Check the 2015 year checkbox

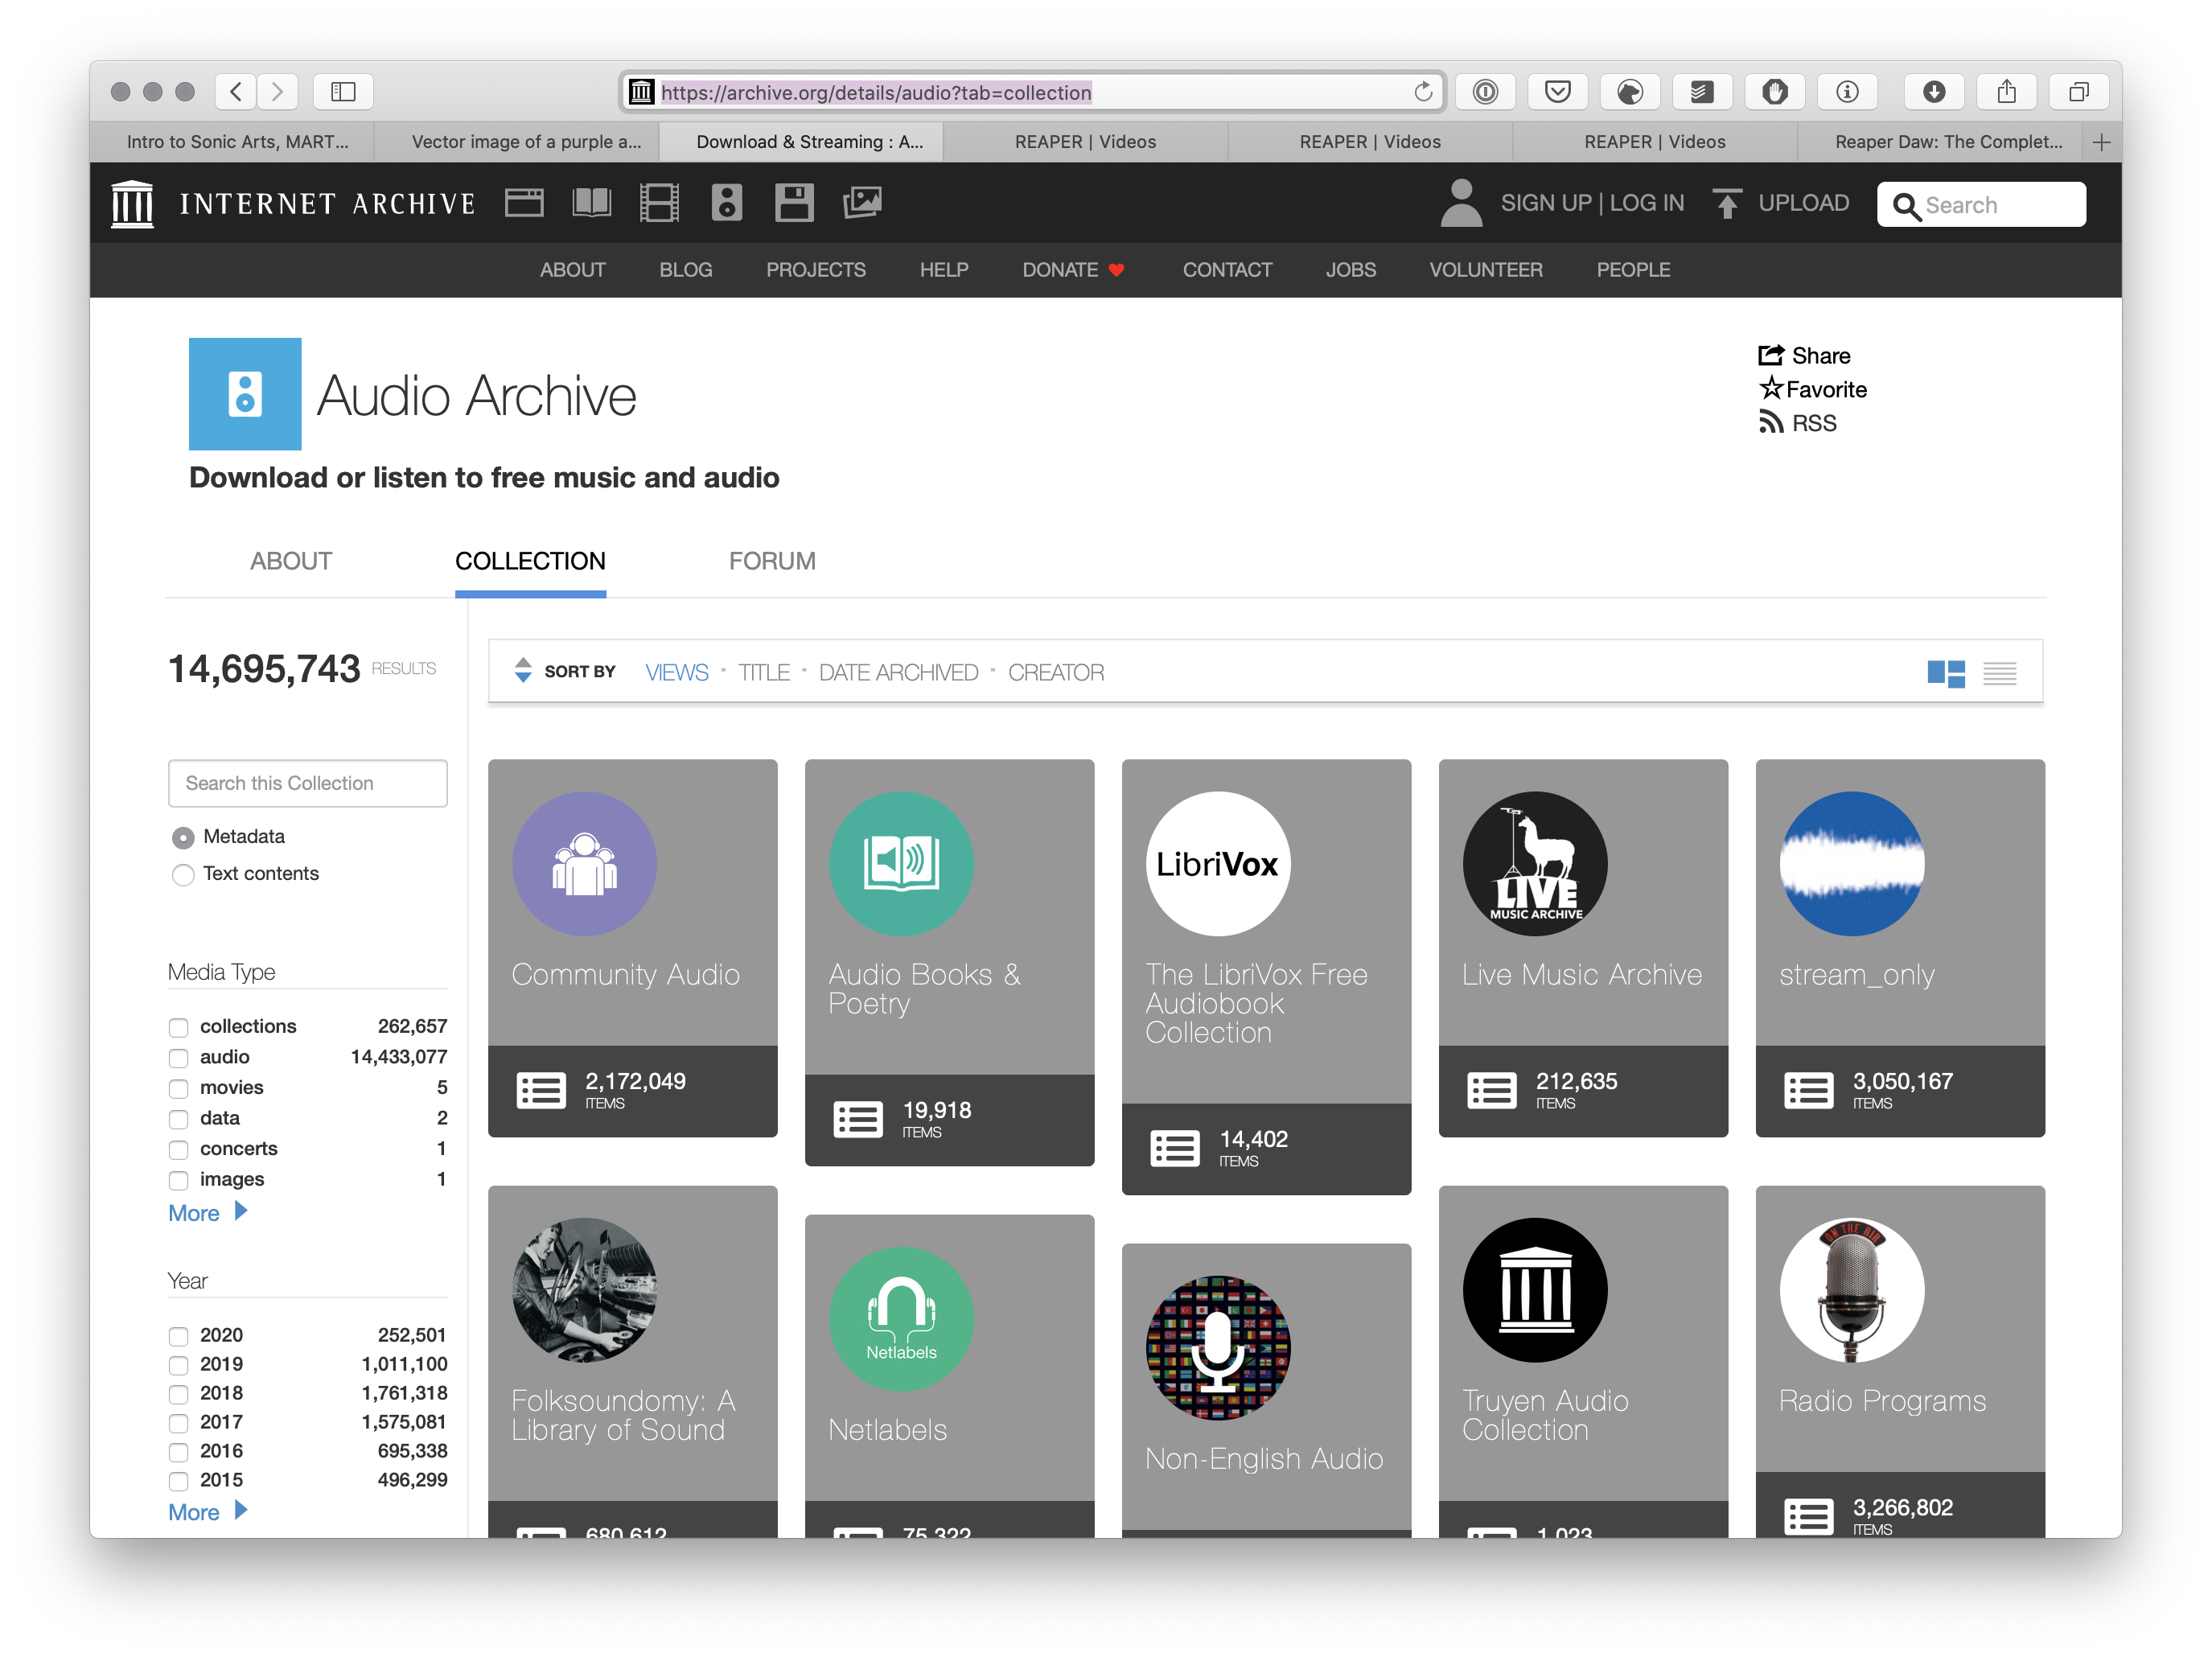point(179,1481)
